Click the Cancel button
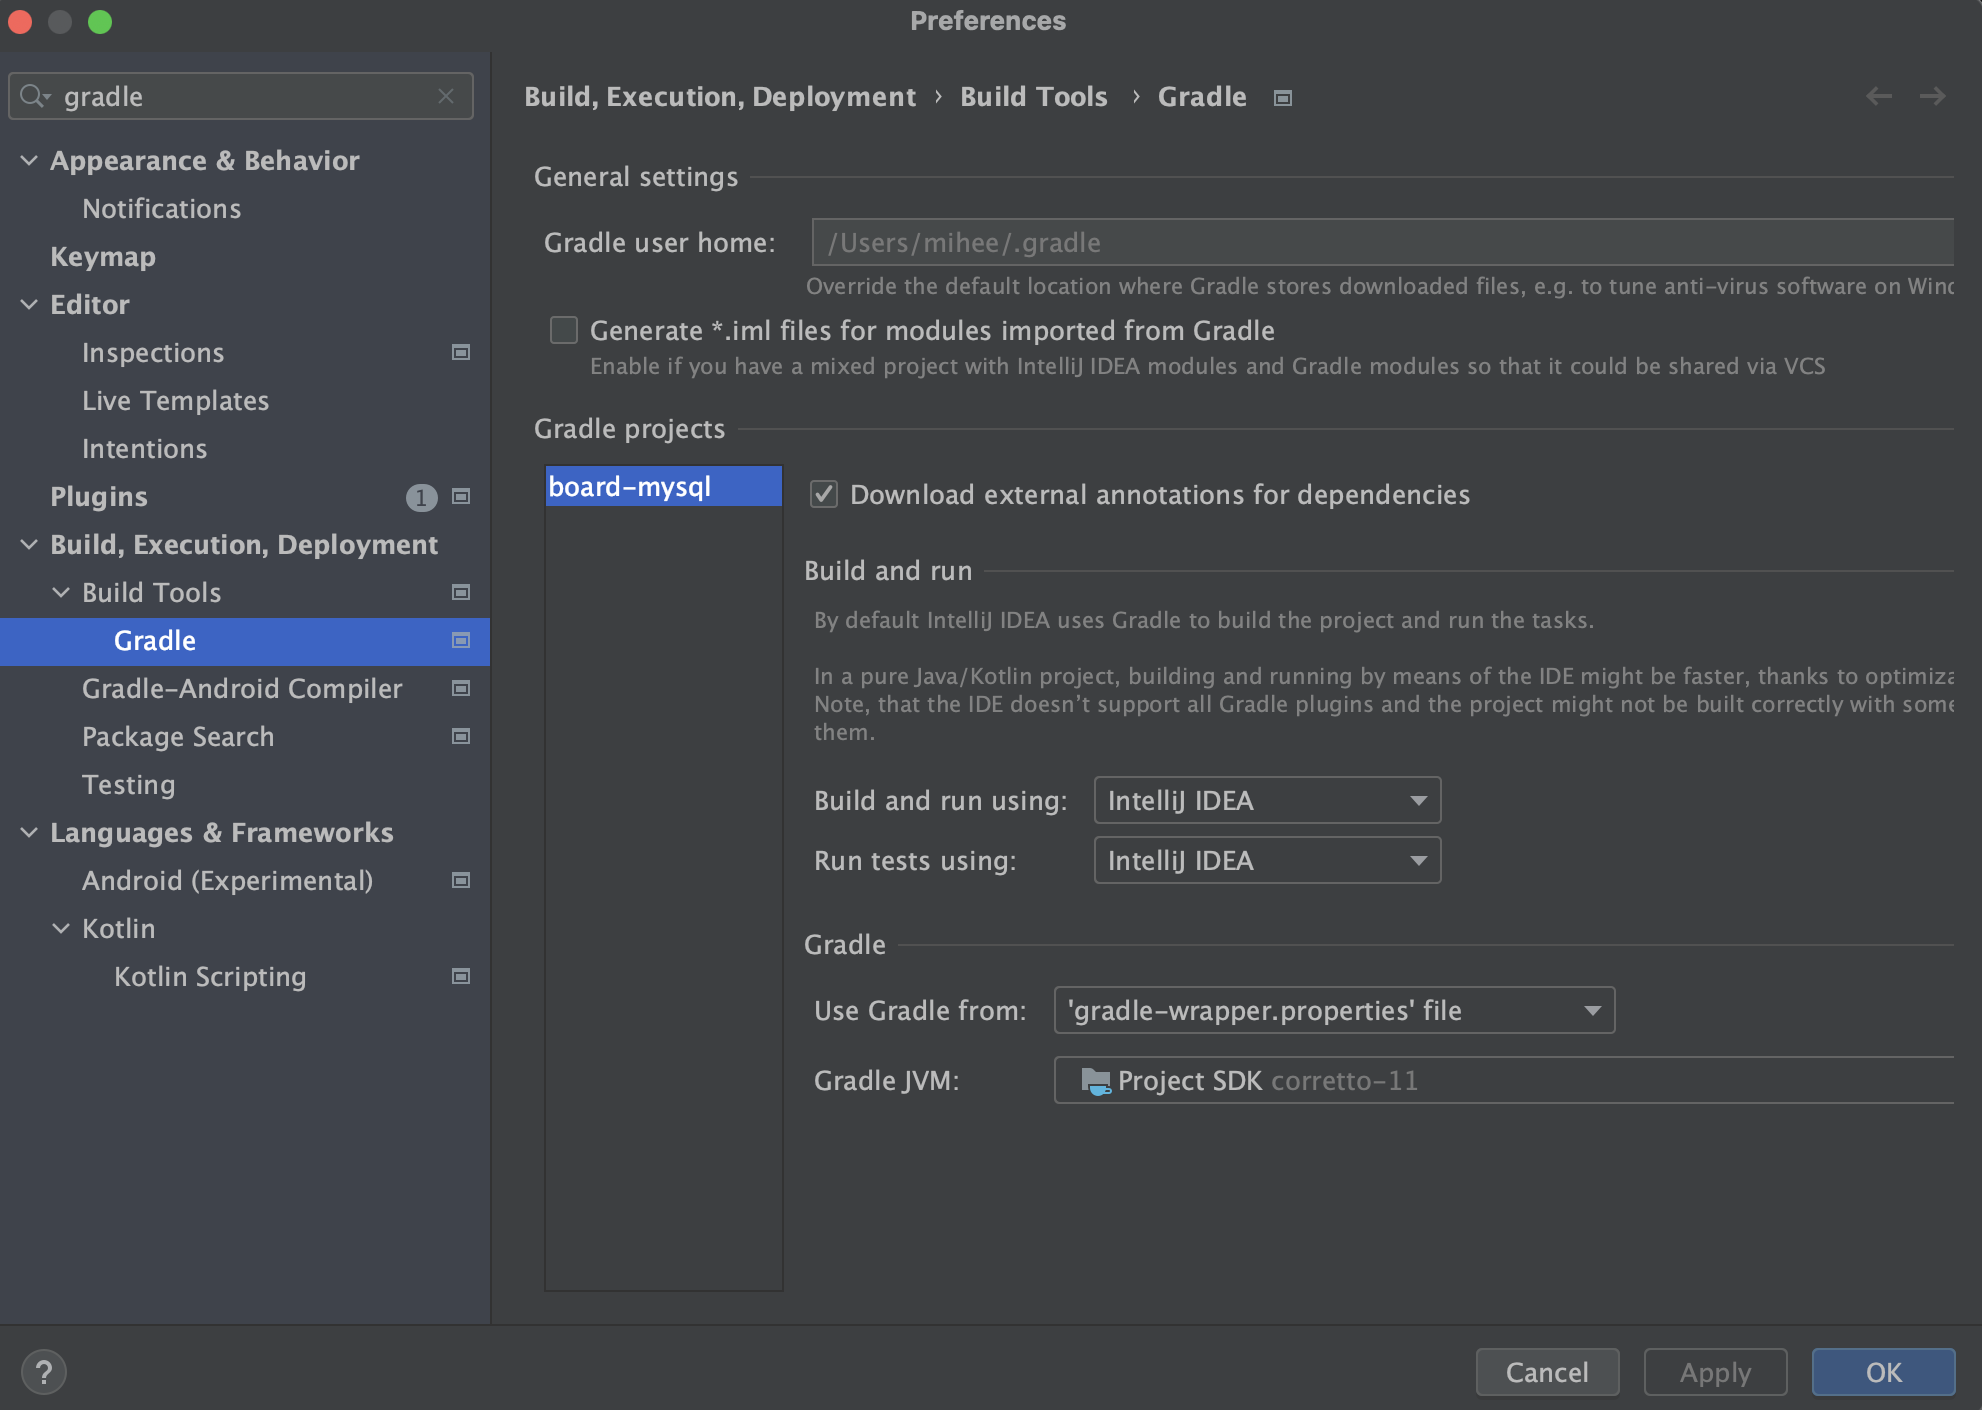1982x1410 pixels. click(x=1547, y=1372)
